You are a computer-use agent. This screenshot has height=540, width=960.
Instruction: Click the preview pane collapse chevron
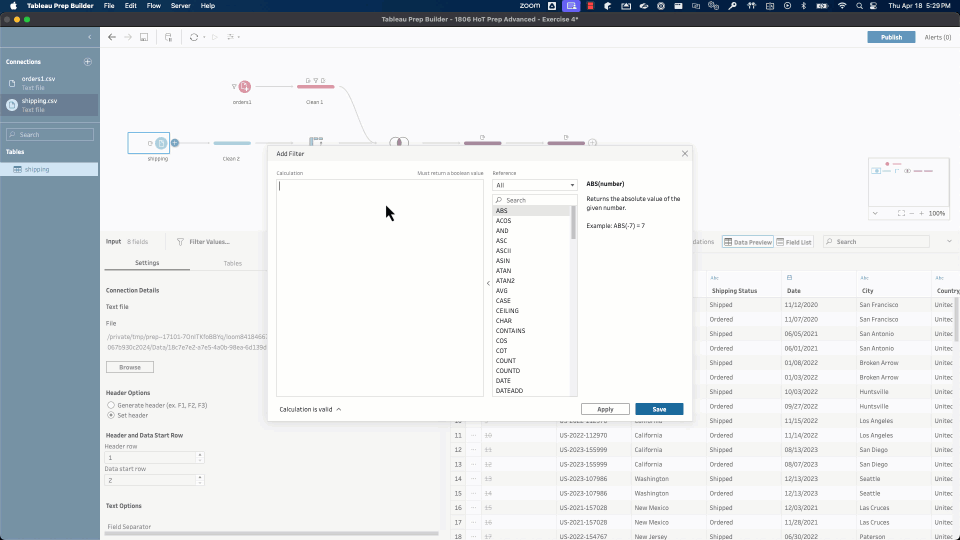[x=949, y=242]
